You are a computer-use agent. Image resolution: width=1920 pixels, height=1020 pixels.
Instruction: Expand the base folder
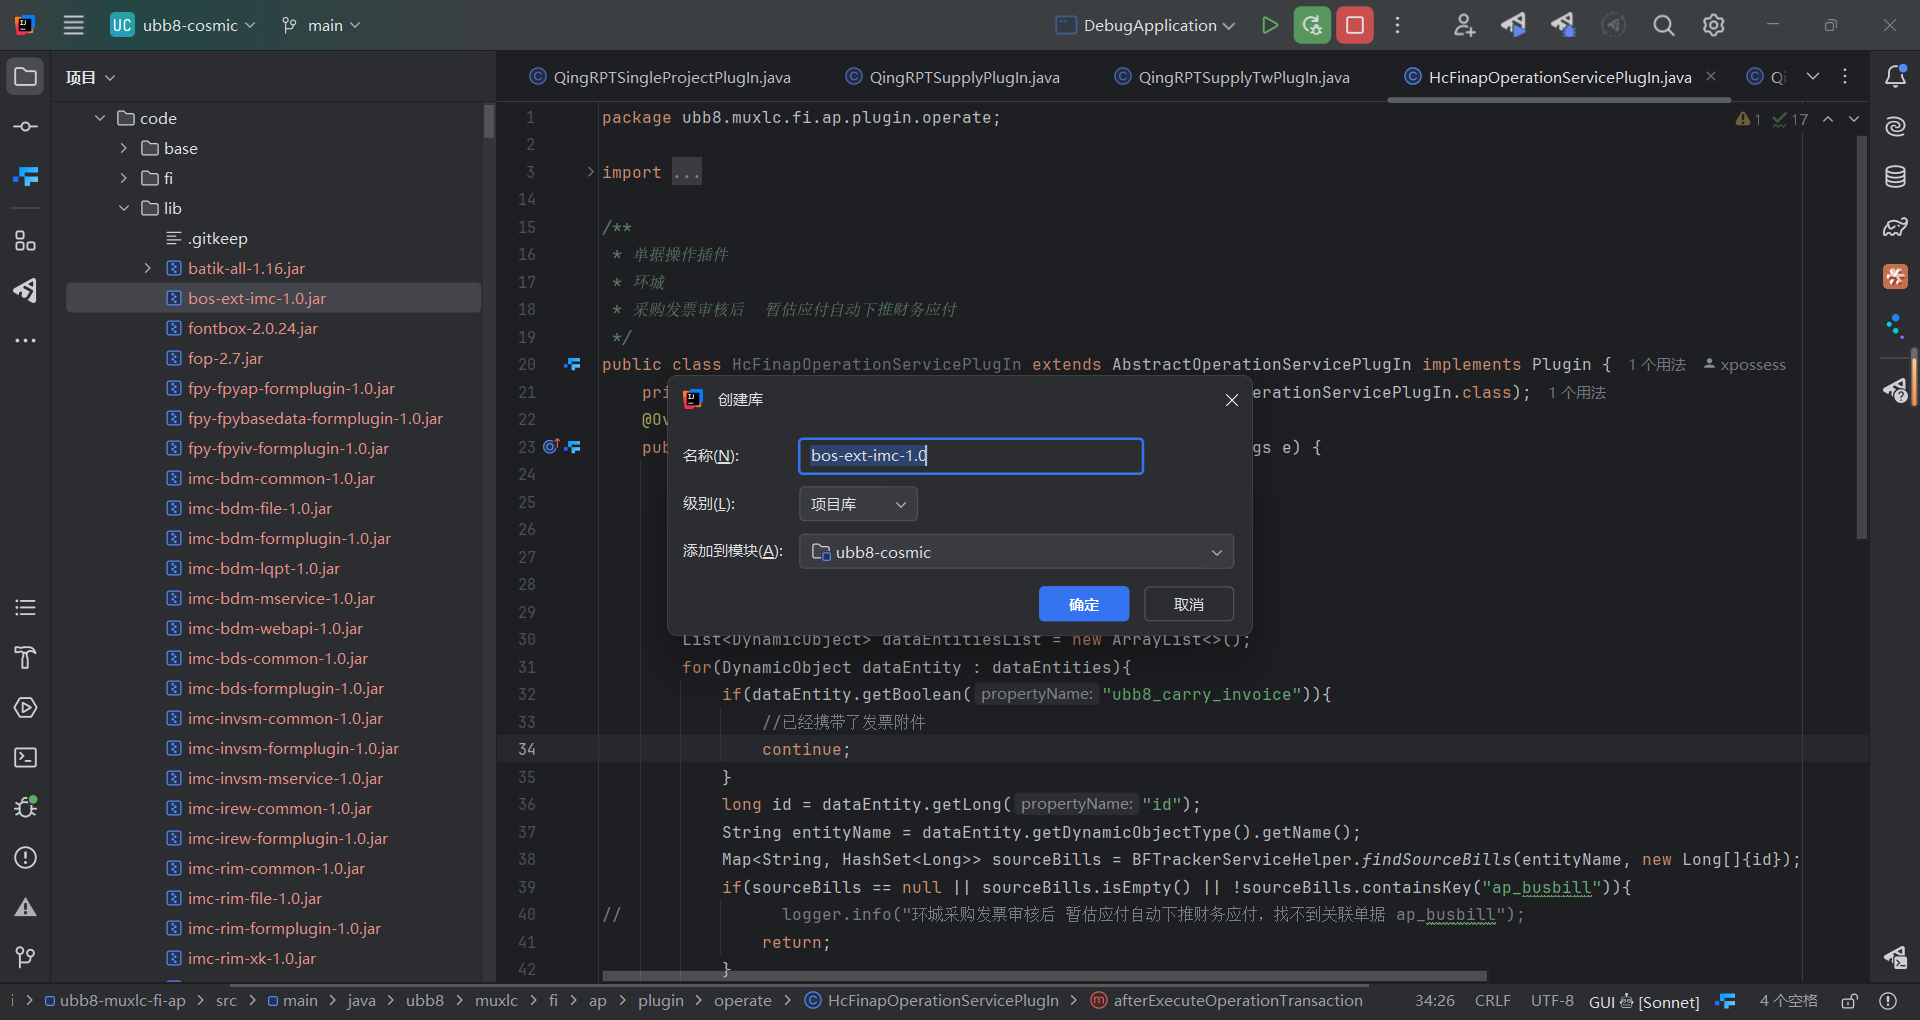[x=124, y=148]
